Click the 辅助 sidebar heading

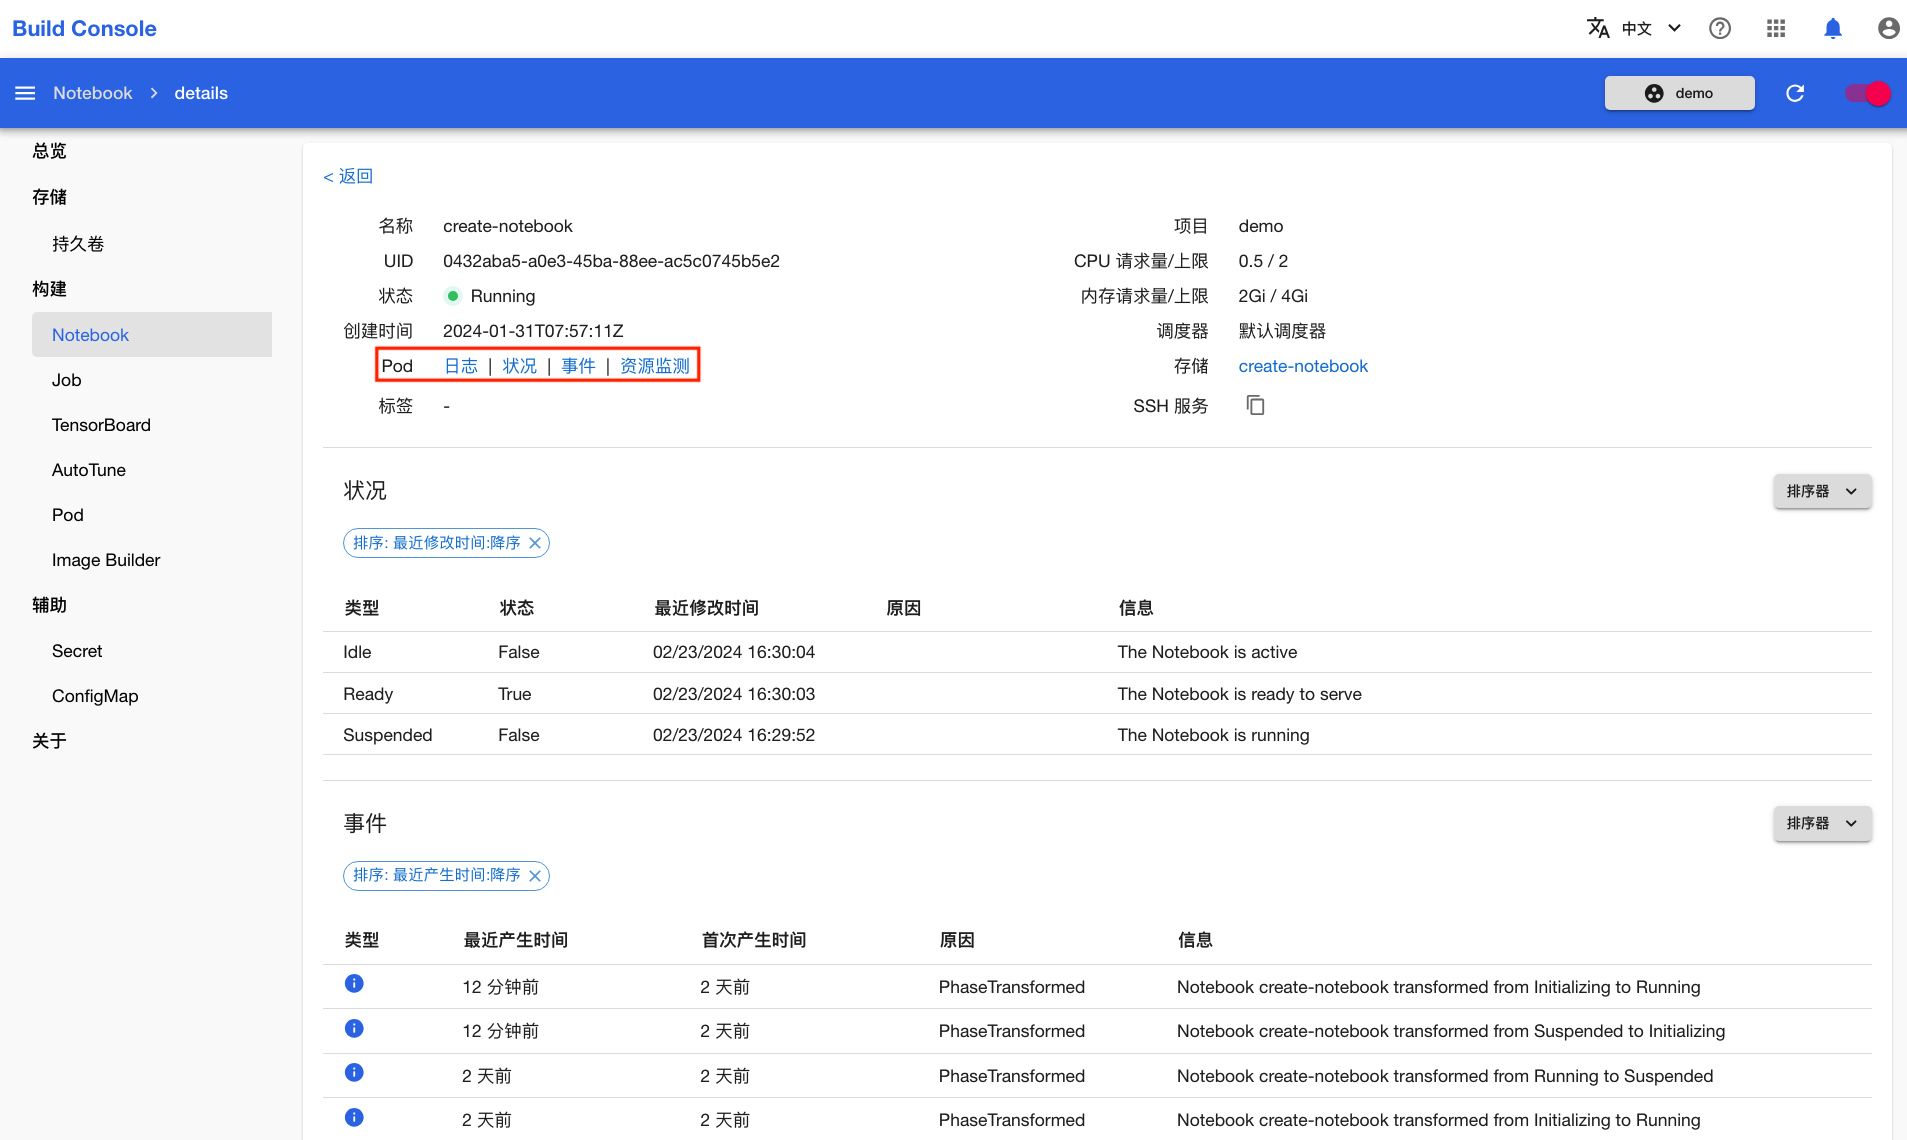click(49, 605)
